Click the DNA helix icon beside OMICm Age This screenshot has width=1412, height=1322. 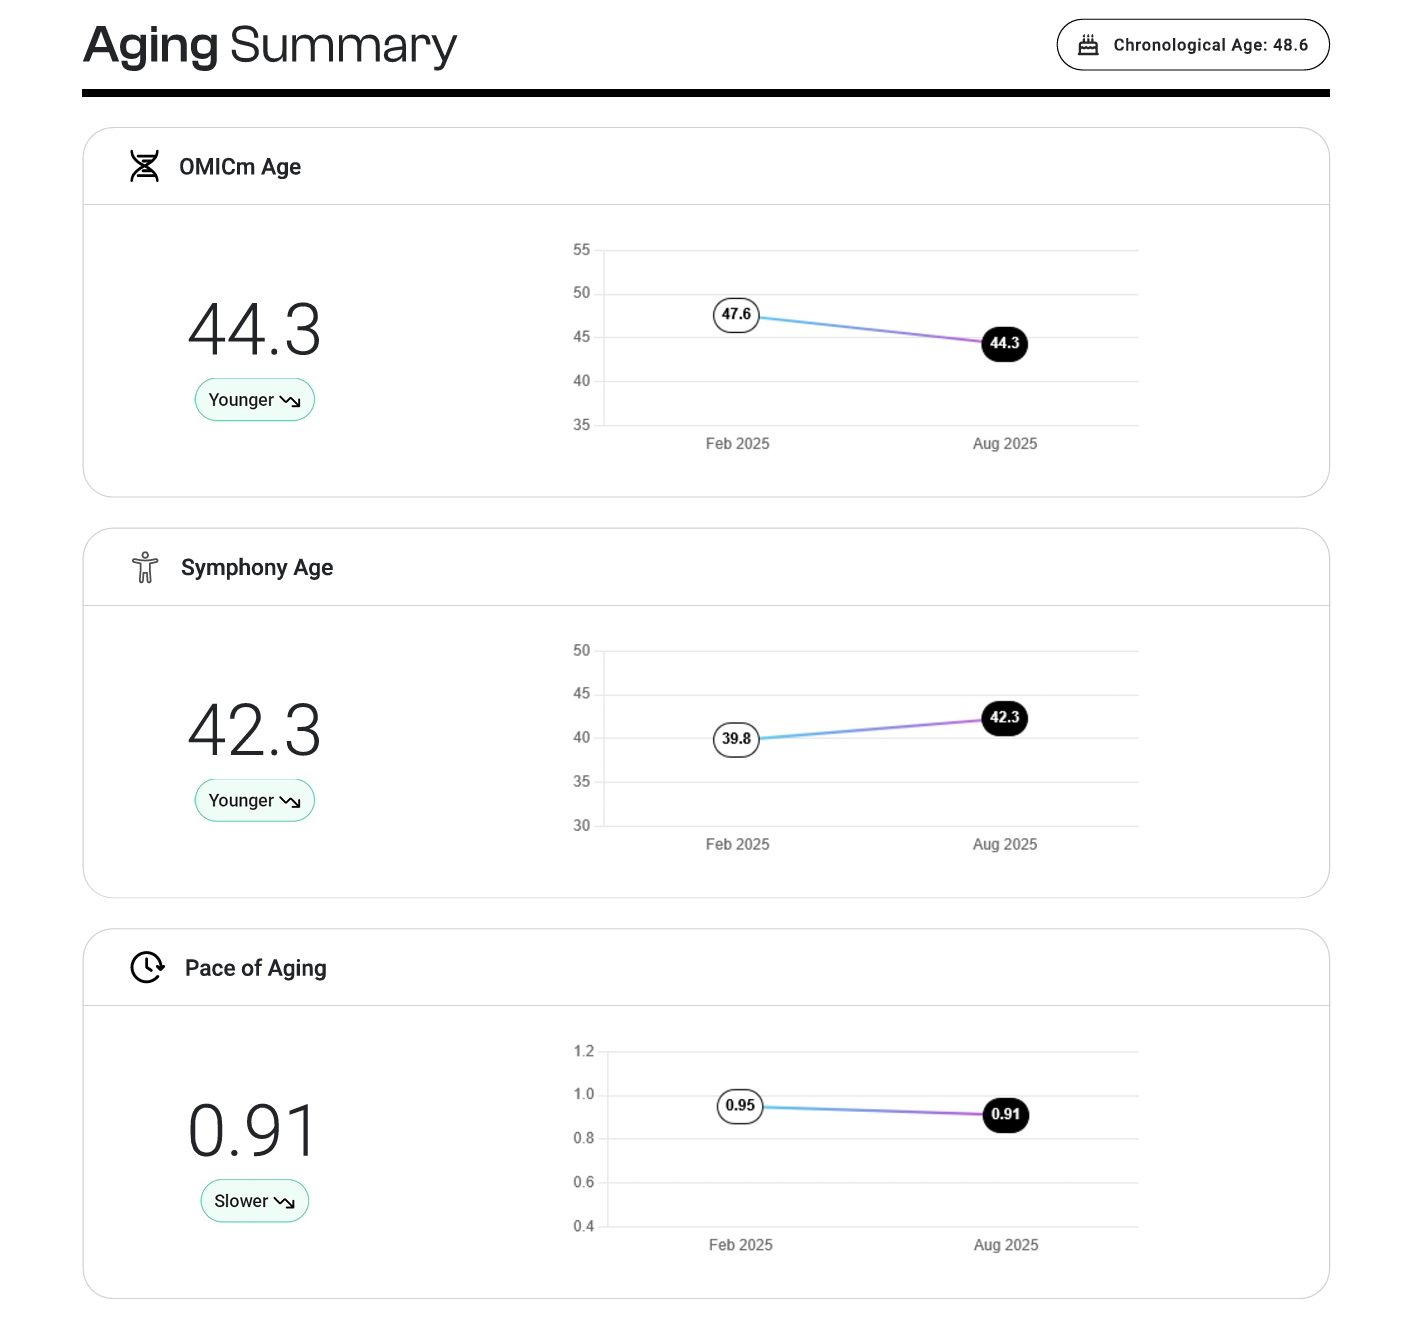click(145, 166)
